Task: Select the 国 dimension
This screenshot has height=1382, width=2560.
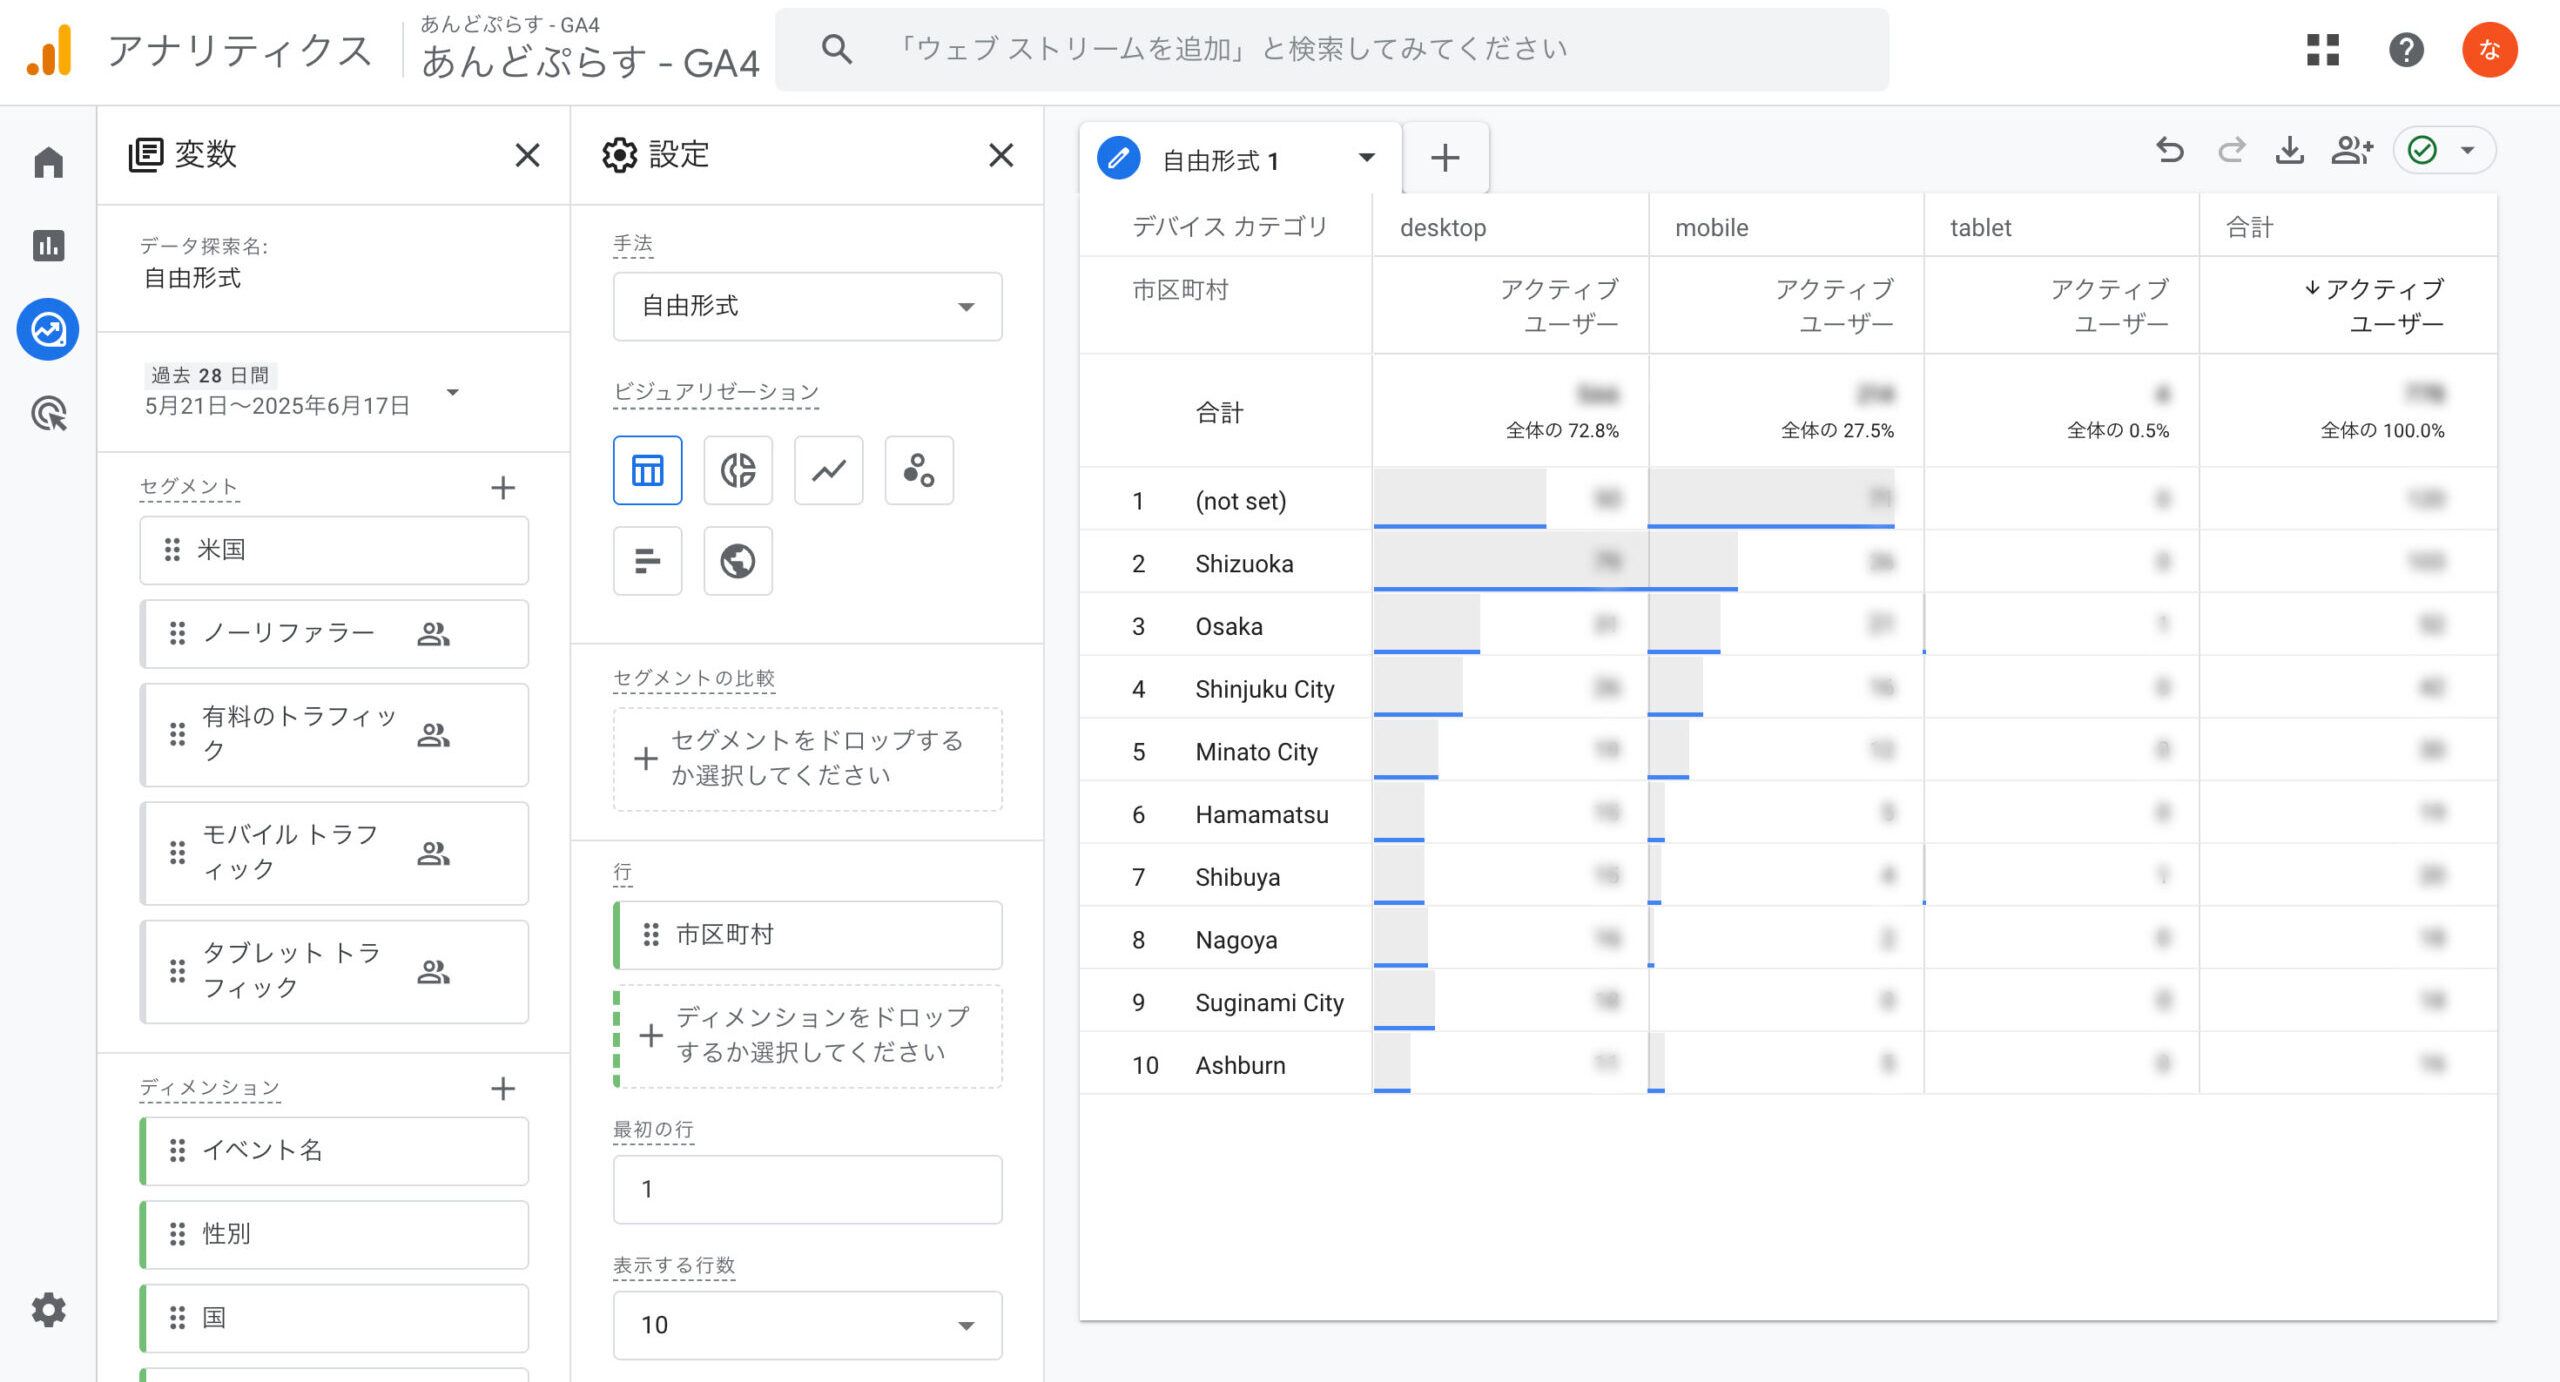Action: [x=334, y=1318]
